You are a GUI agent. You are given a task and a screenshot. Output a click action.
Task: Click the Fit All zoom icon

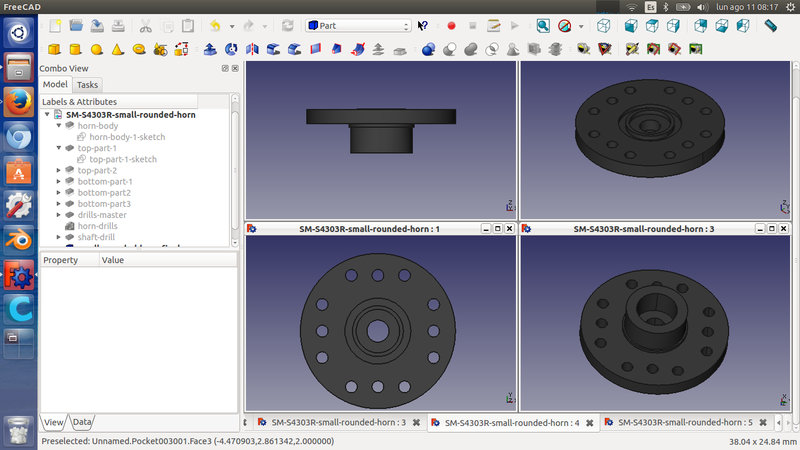pos(542,25)
